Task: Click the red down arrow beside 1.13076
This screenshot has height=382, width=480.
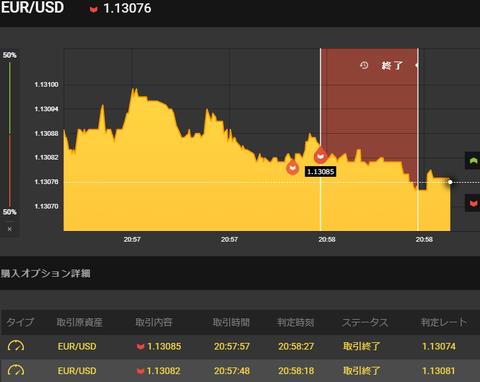Action: coord(93,9)
